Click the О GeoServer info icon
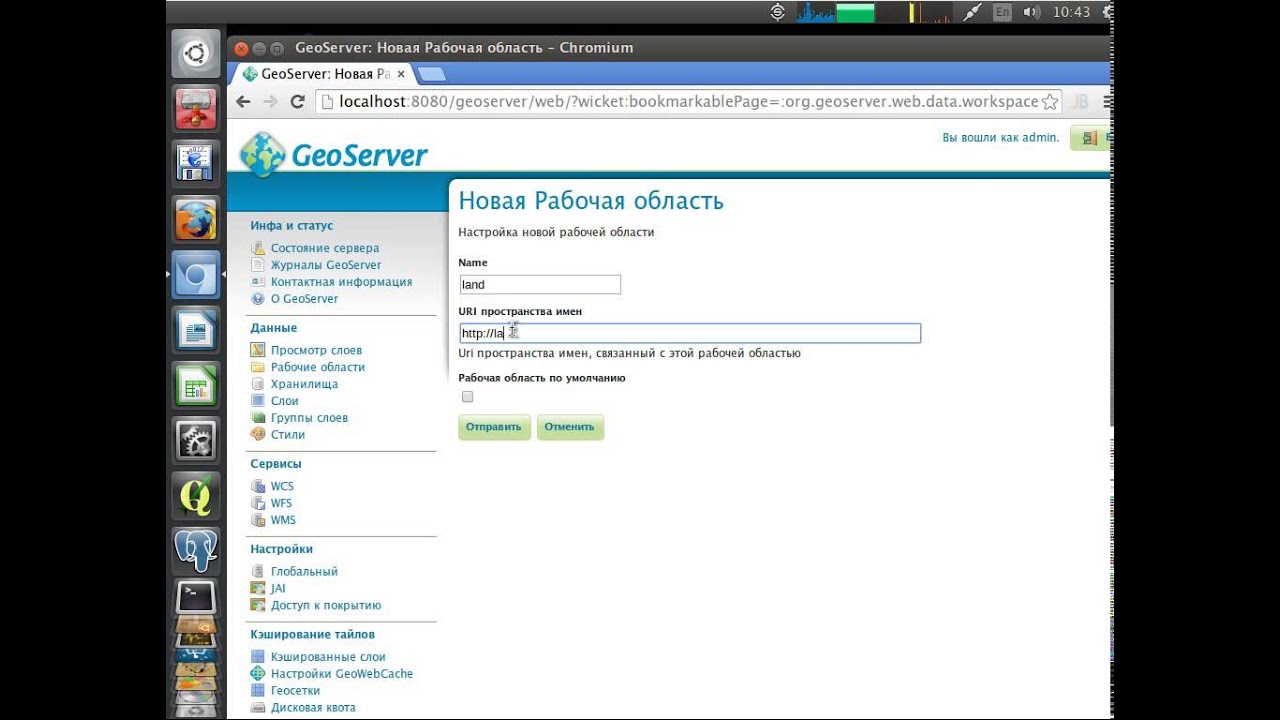 [x=258, y=298]
